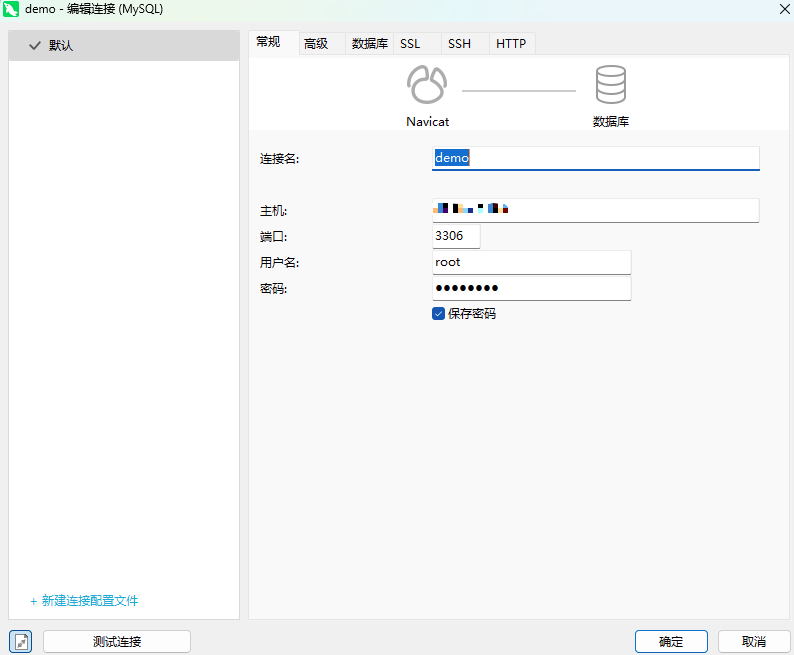Toggle the 保存密码 checkbox
The image size is (794, 655).
coord(438,313)
